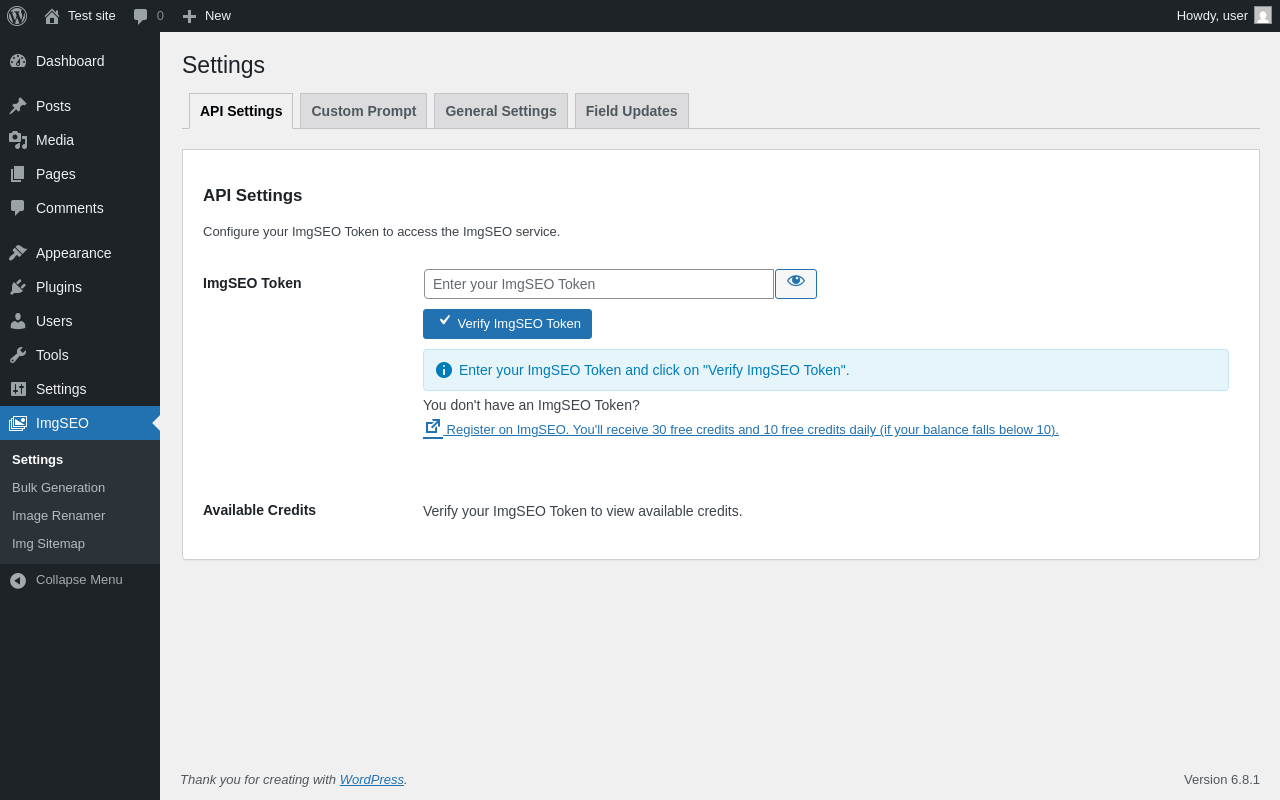Screen dimensions: 1280x800
Task: Click the New label in admin bar
Action: click(218, 16)
